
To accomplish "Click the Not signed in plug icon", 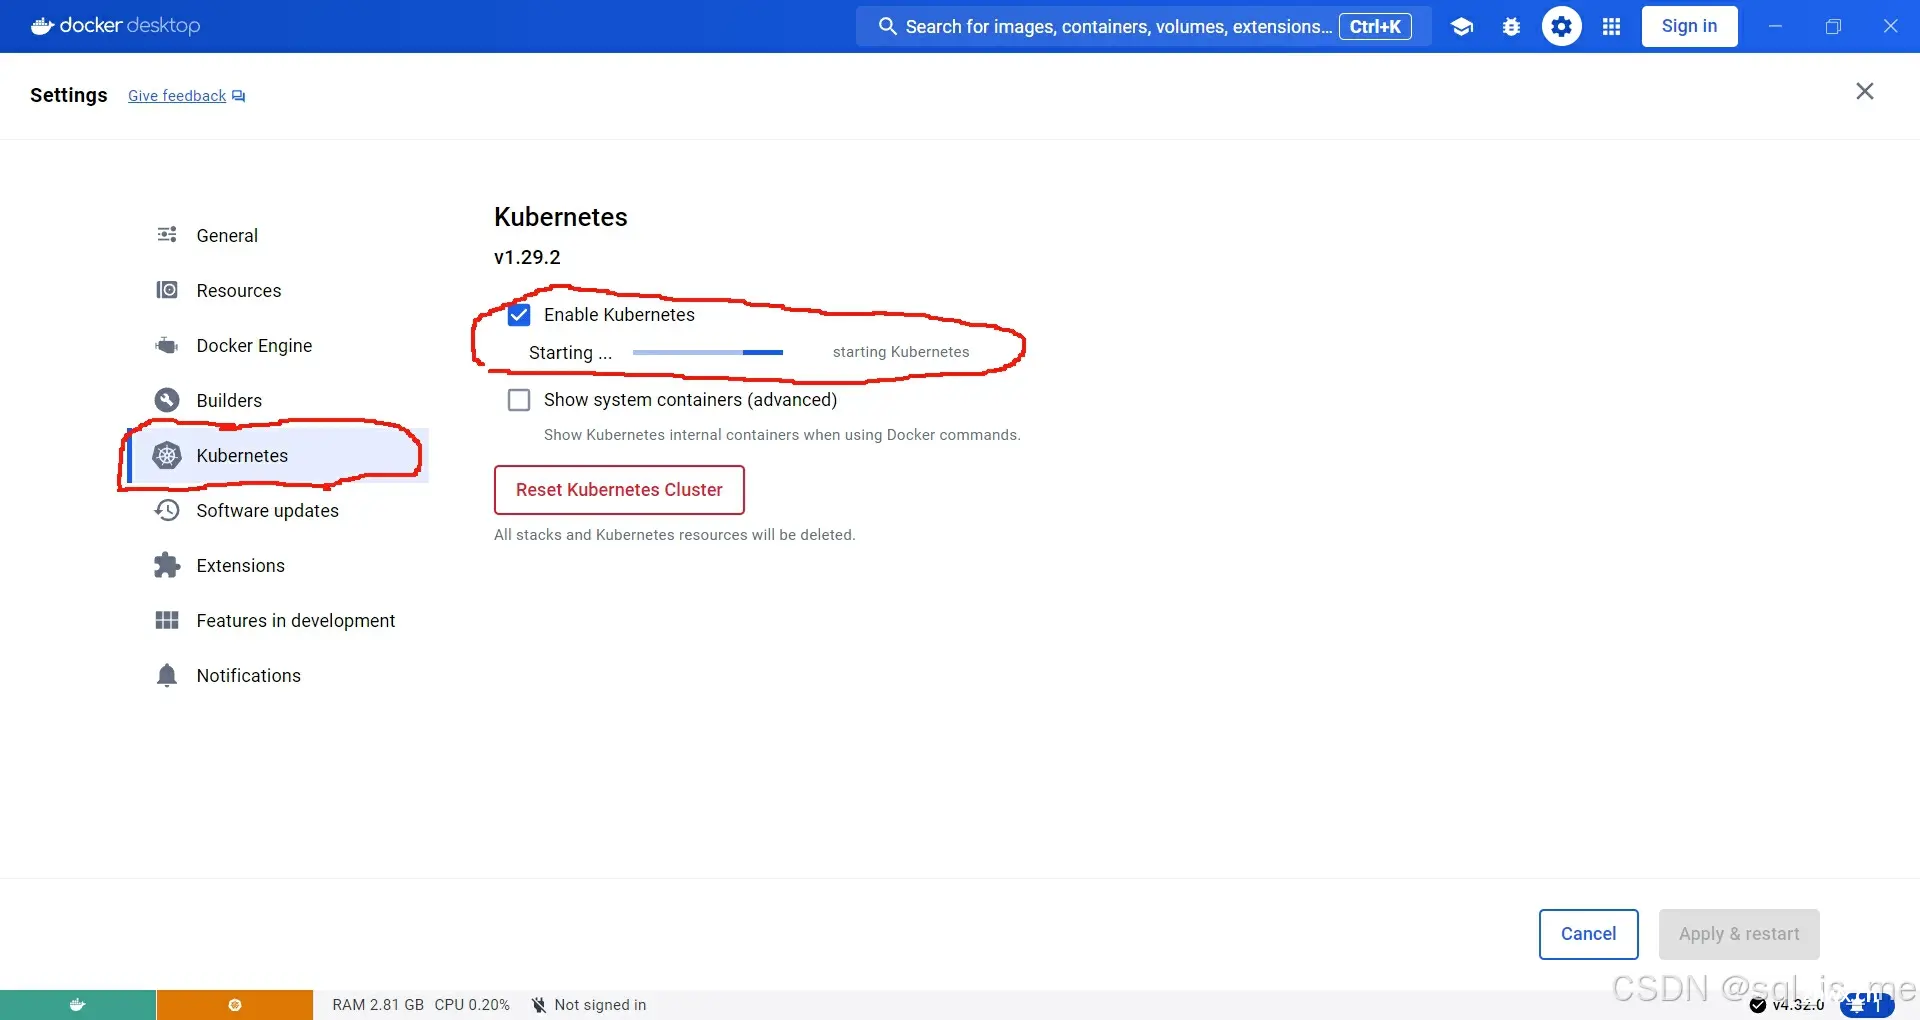I will pos(539,1005).
